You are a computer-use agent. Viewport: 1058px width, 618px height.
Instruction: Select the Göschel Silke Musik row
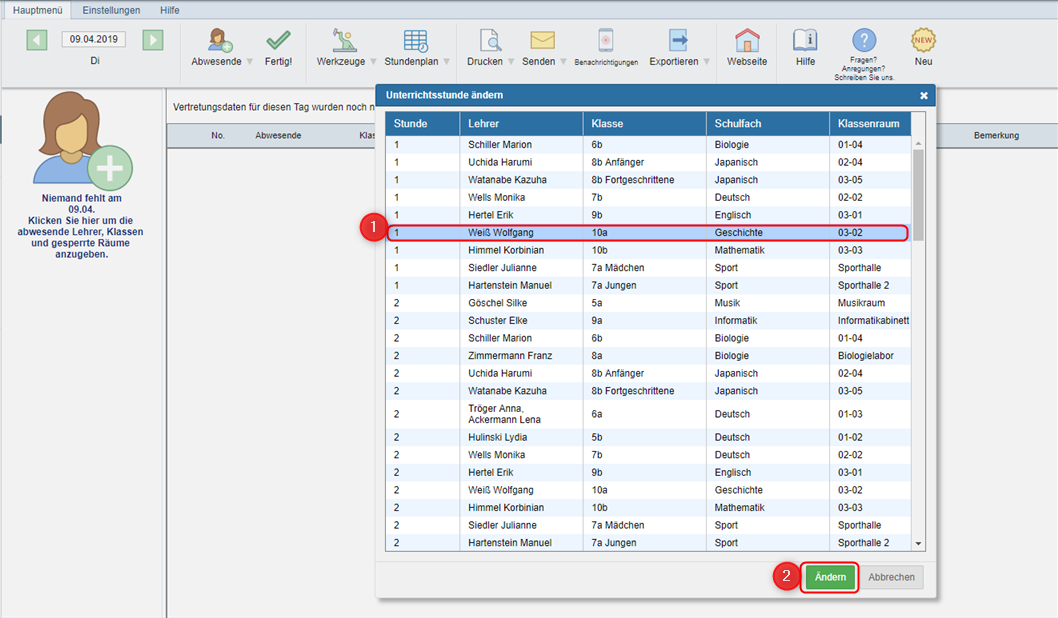[x=648, y=303]
